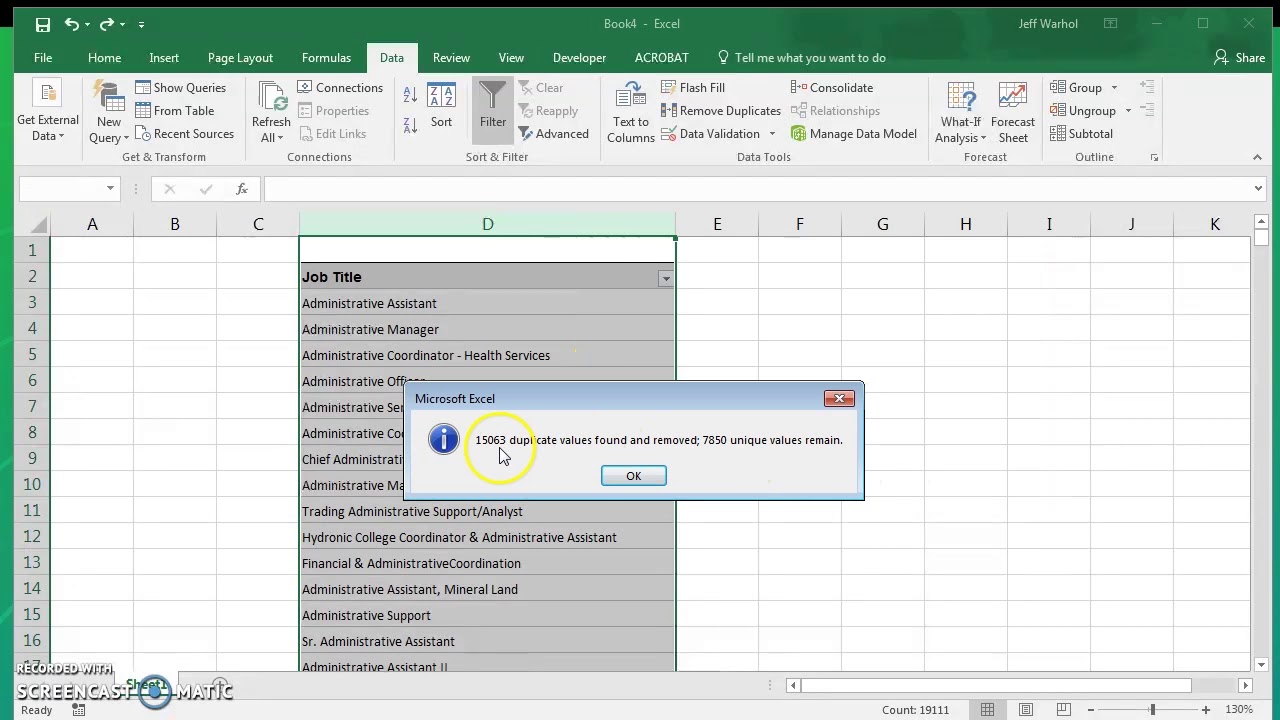Expand the Ungroup dropdown arrow
Viewport: 1280px width, 720px height.
1128,111
